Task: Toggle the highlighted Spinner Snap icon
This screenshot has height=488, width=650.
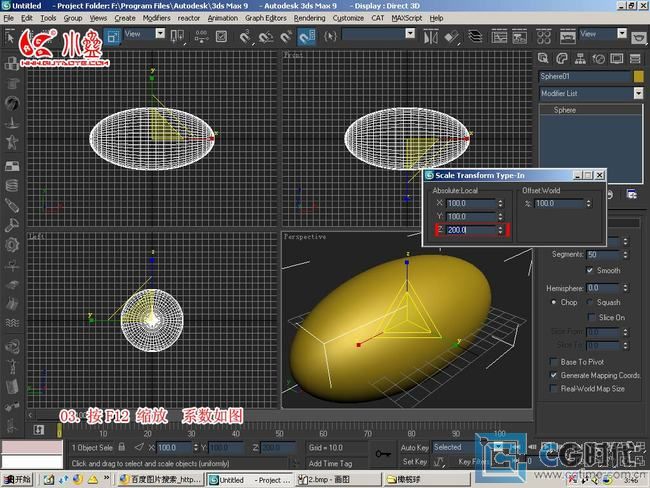Action: pyautogui.click(x=307, y=37)
